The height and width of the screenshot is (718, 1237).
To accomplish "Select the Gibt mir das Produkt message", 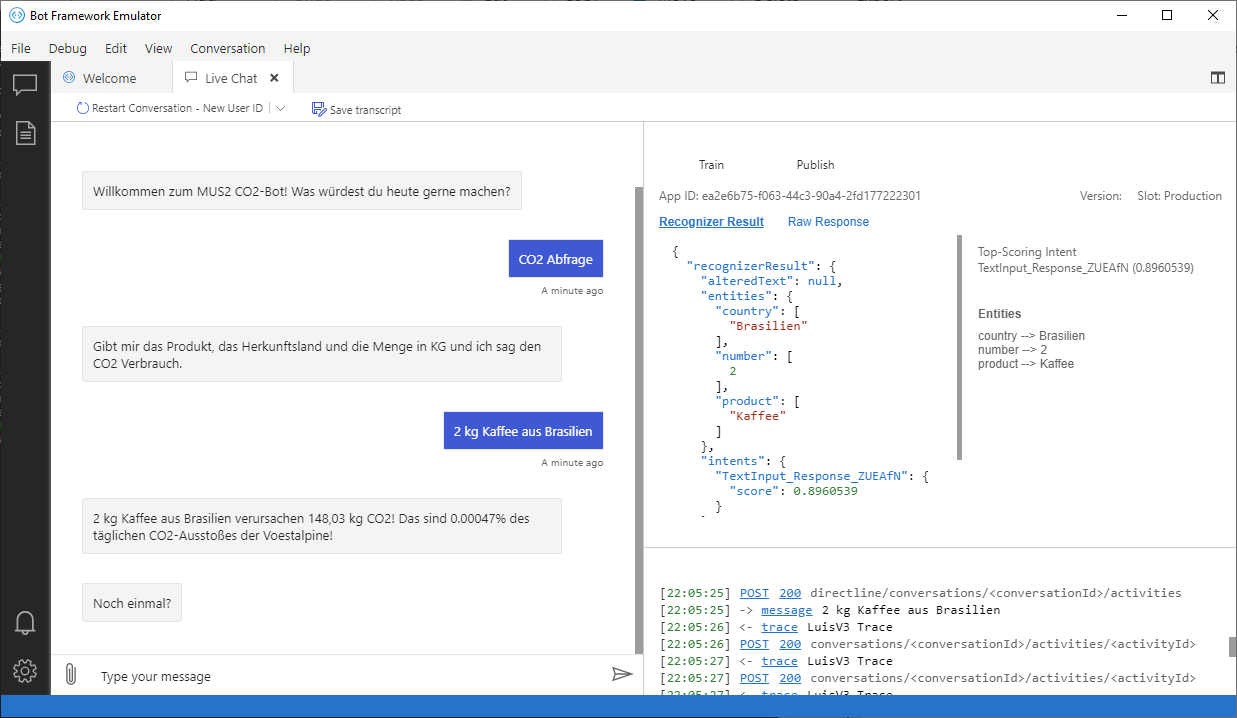I will 322,354.
